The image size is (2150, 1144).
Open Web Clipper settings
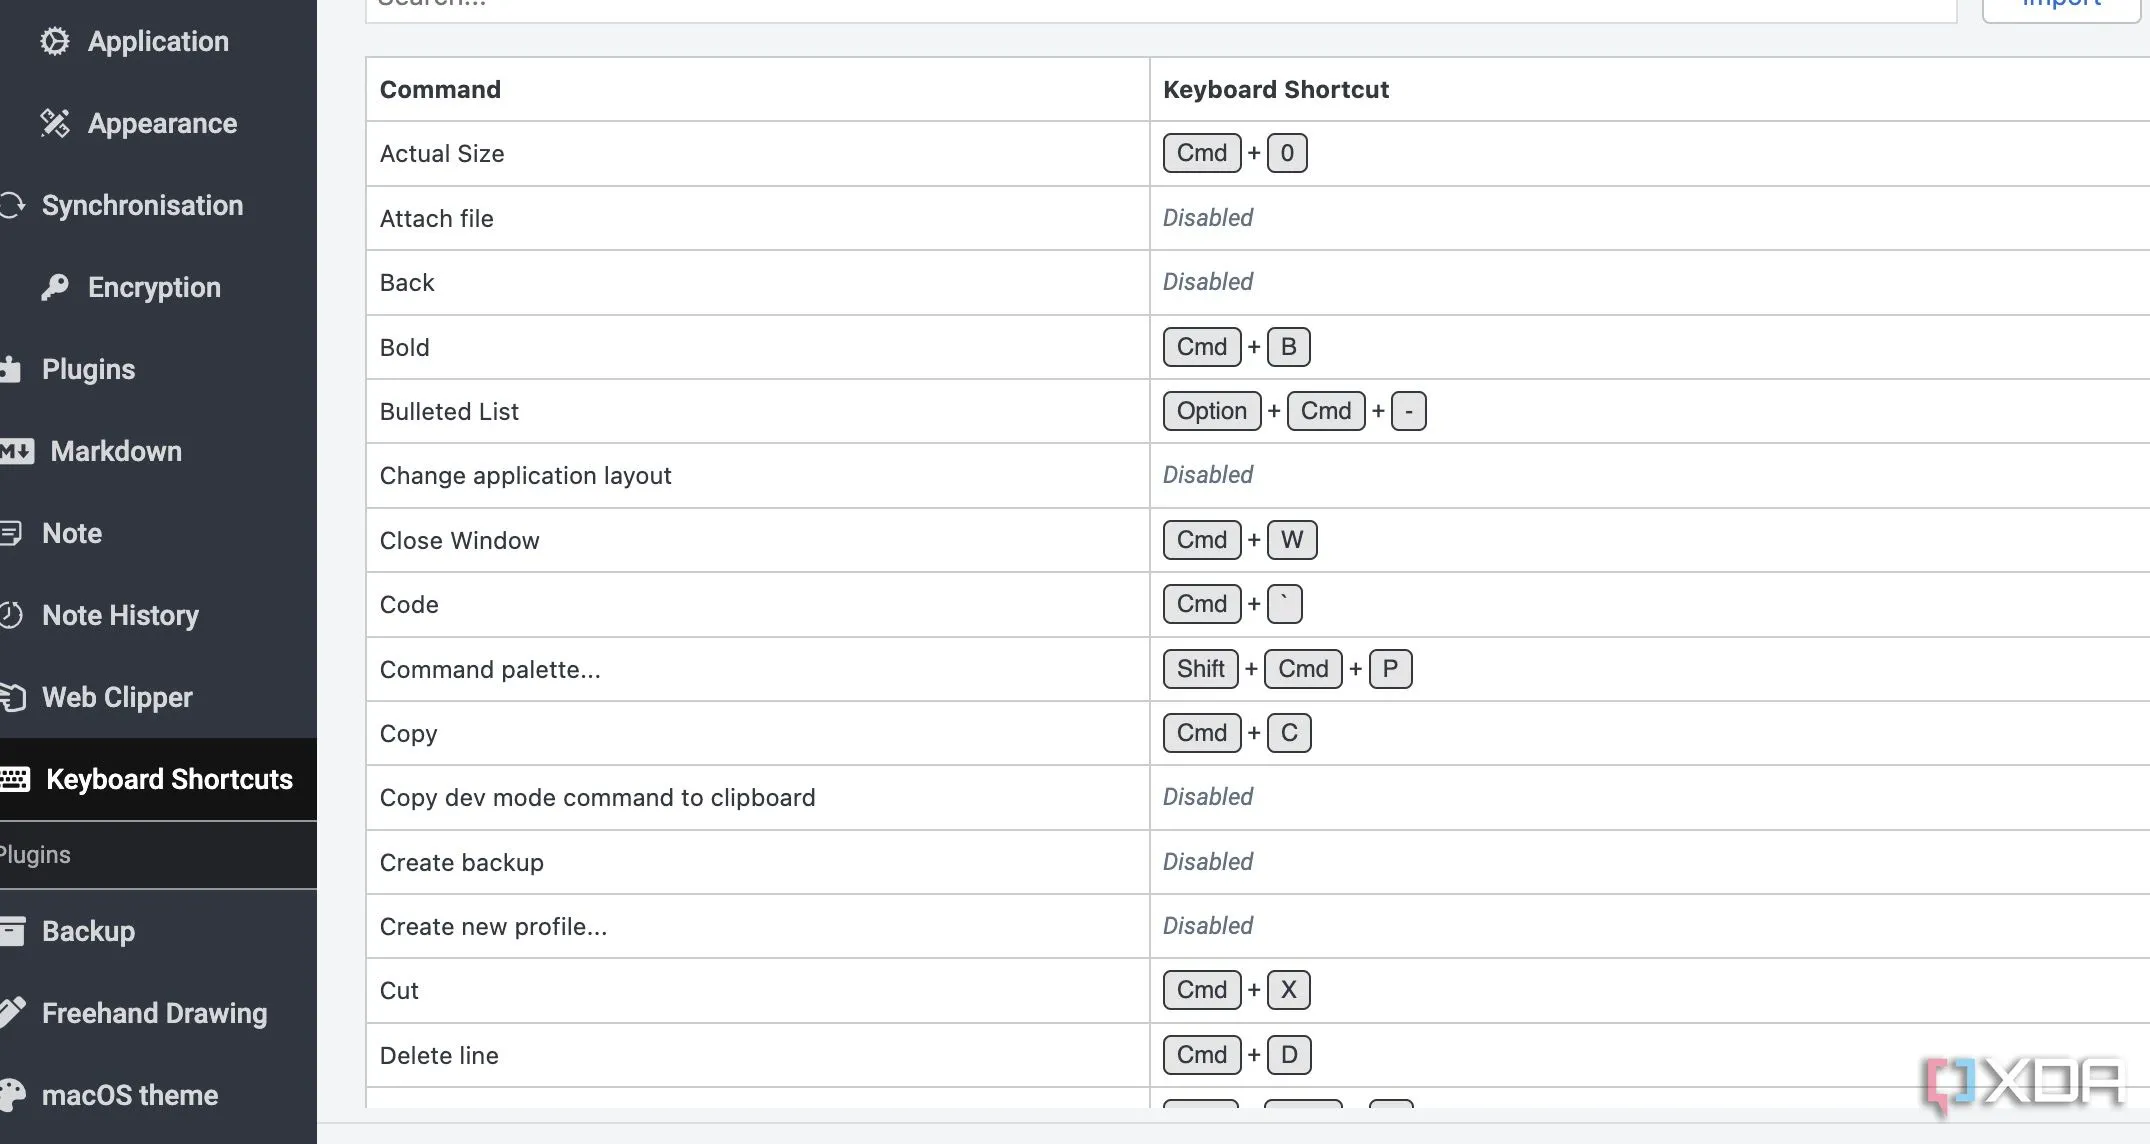point(158,697)
